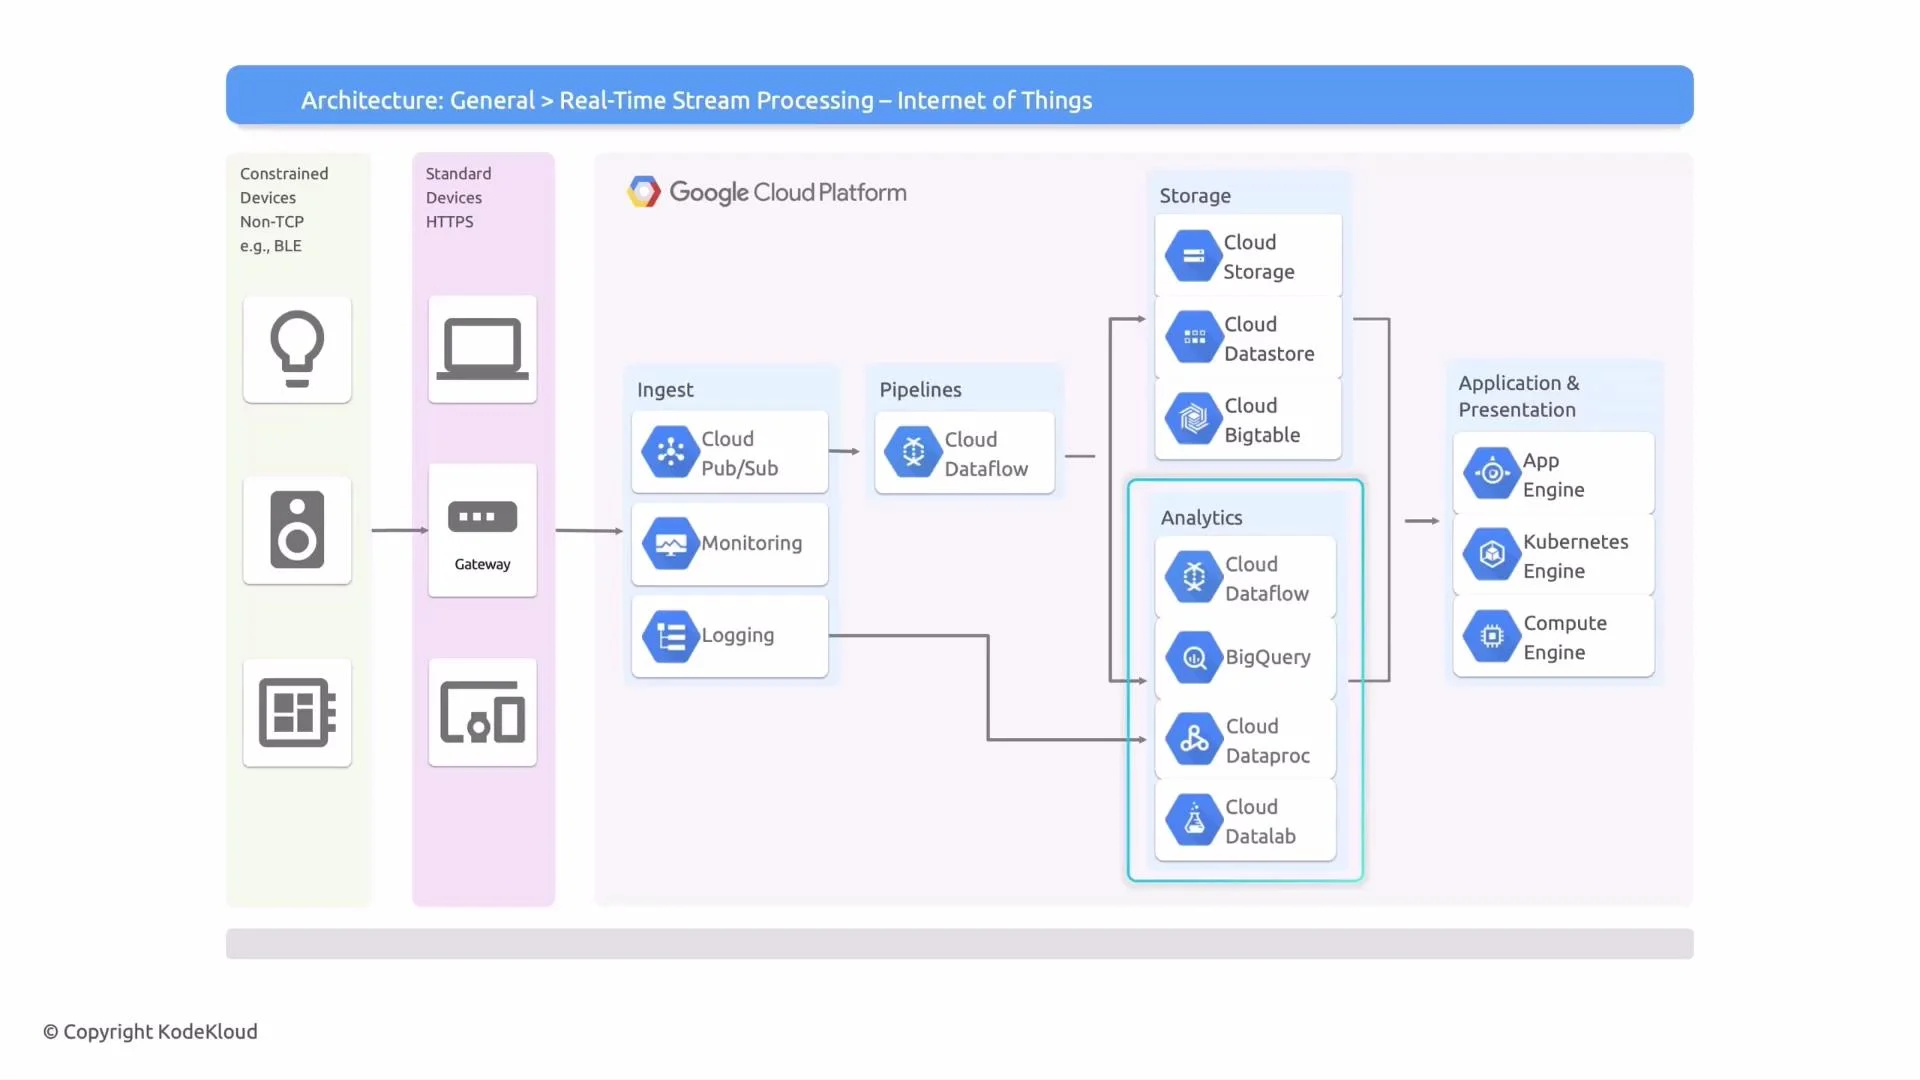Screen dimensions: 1920x1080
Task: Click the multi-device screens icon
Action: tap(482, 712)
